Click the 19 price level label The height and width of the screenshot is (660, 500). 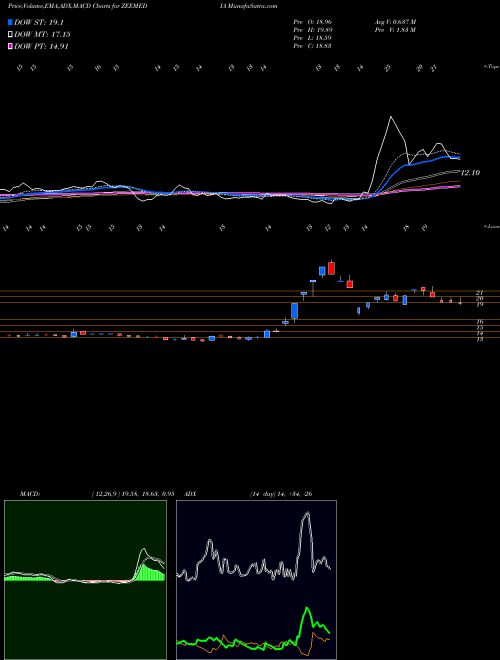point(479,304)
